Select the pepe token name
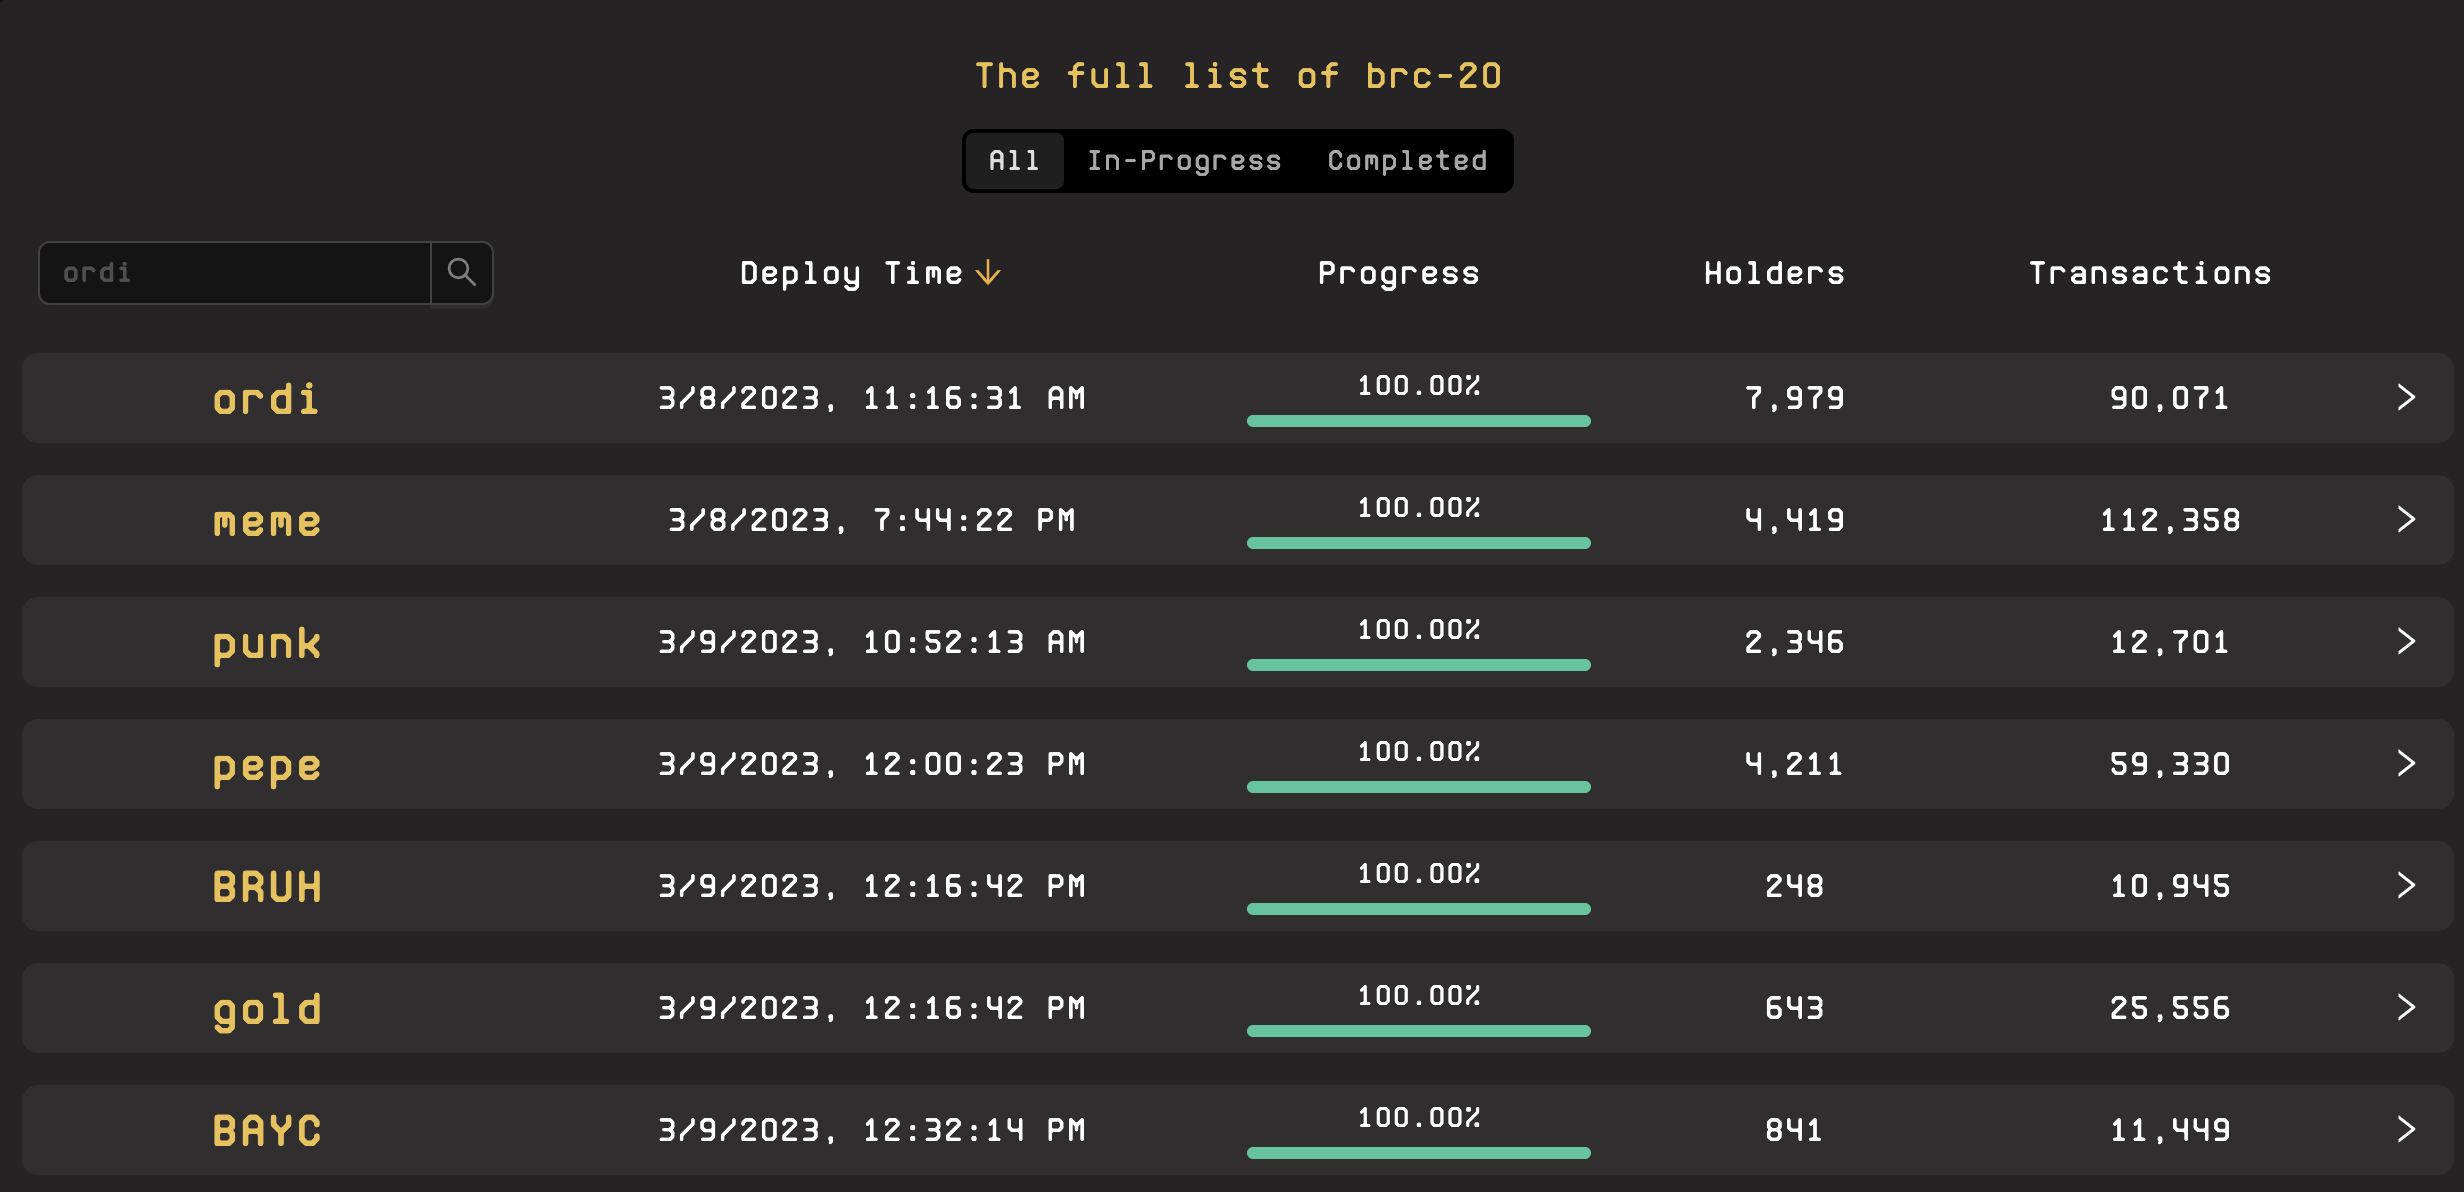 point(267,767)
